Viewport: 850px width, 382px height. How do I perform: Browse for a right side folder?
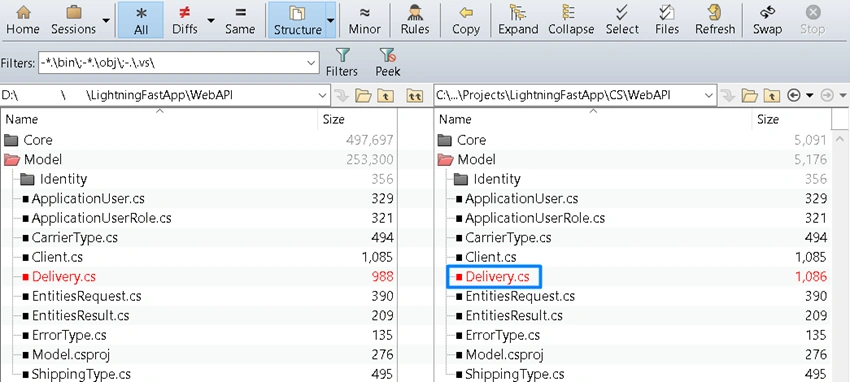[x=749, y=96]
